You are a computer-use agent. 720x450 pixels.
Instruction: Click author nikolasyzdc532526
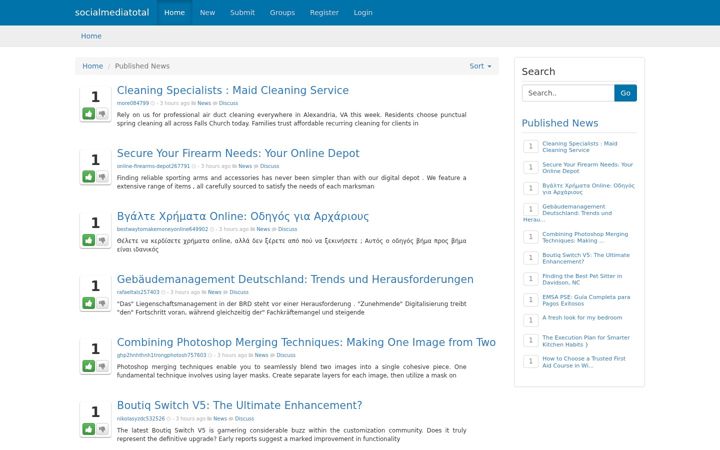click(141, 419)
